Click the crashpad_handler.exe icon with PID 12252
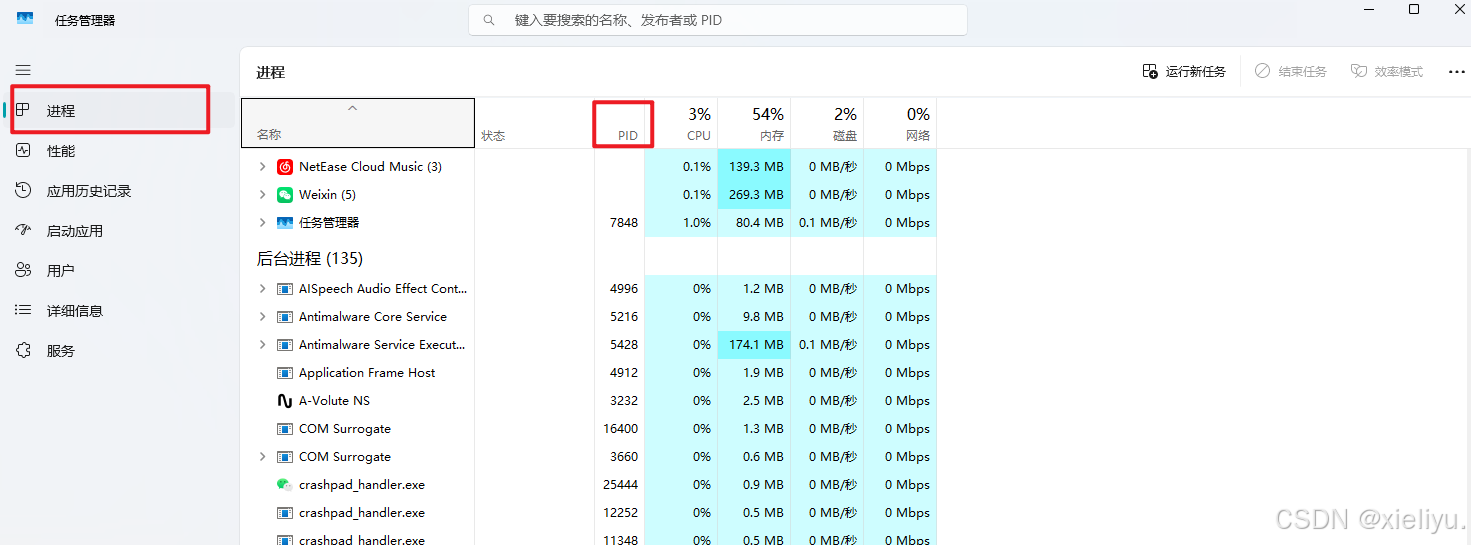 285,513
